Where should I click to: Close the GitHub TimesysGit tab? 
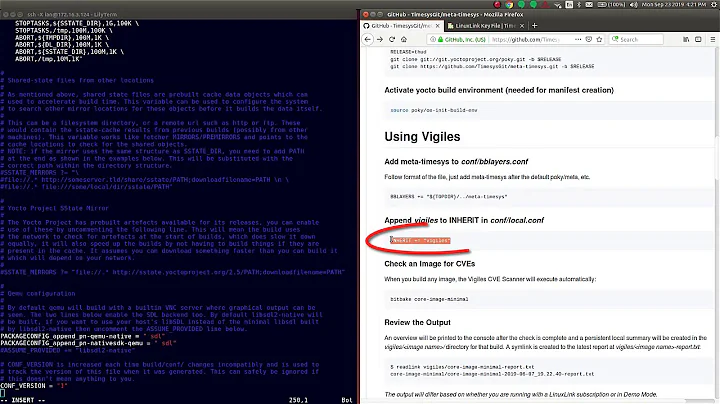pos(438,26)
